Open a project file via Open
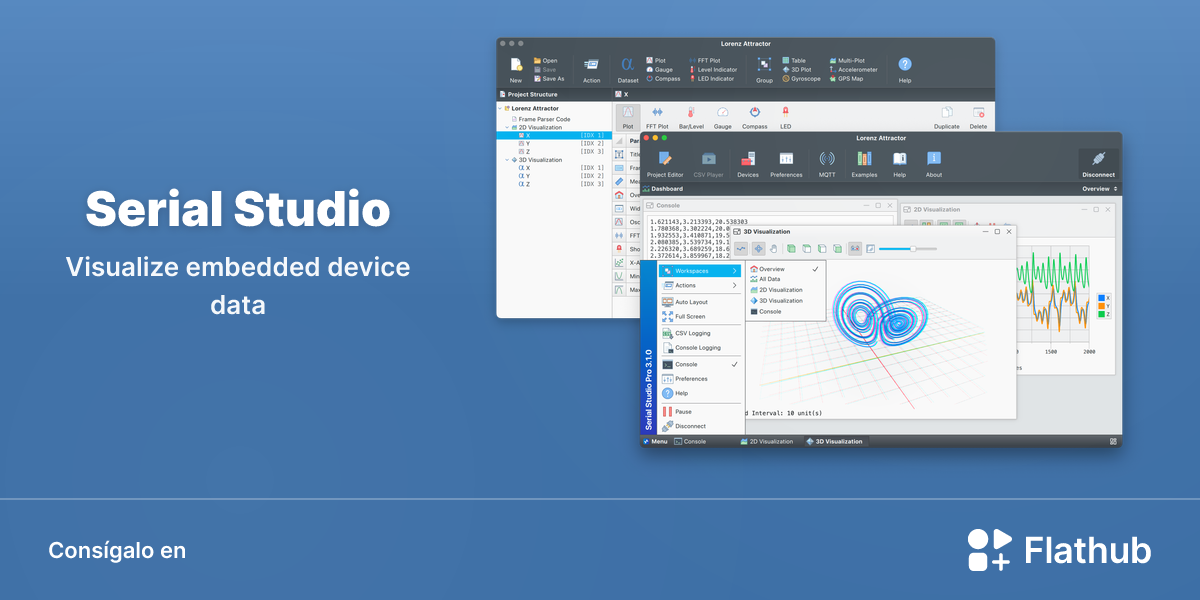 tap(545, 60)
